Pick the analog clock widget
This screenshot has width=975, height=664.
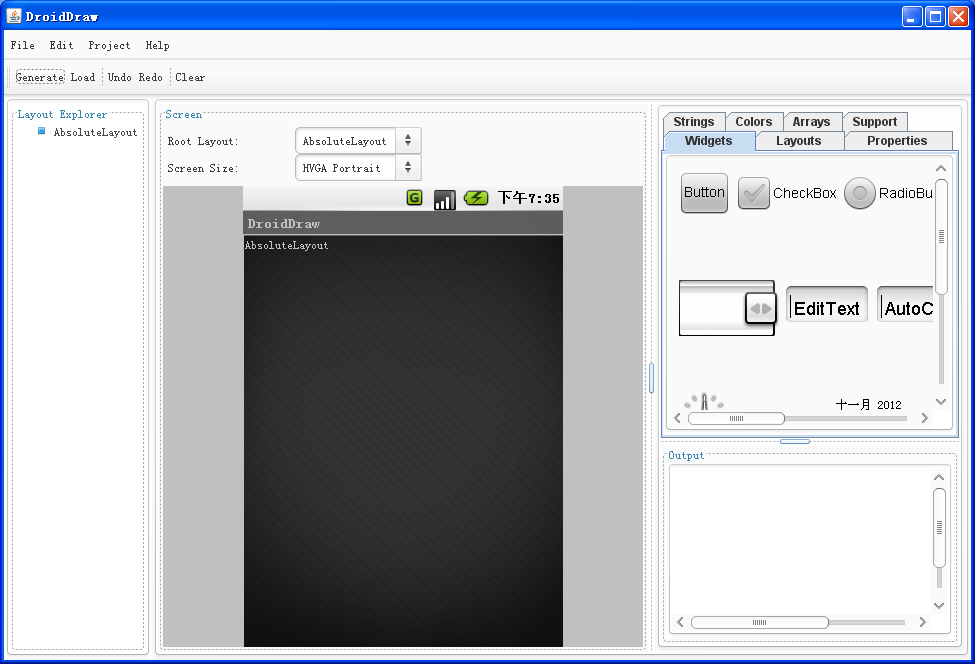tap(704, 402)
